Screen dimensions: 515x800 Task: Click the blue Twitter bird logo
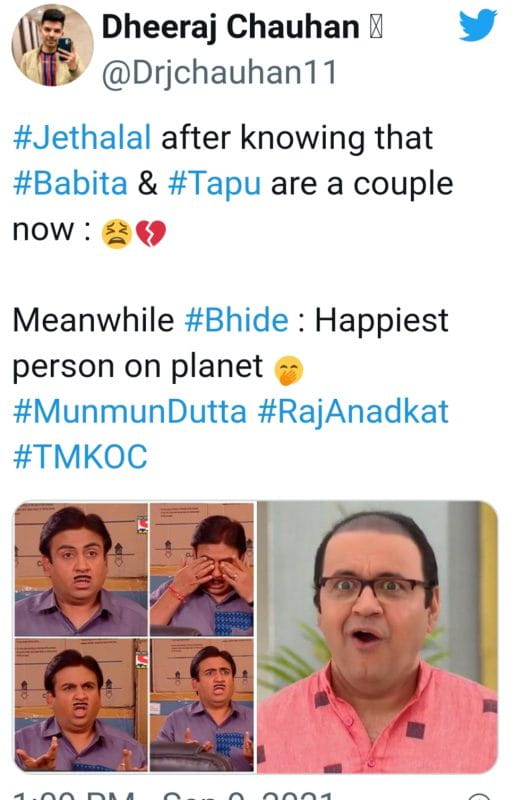pyautogui.click(x=478, y=24)
